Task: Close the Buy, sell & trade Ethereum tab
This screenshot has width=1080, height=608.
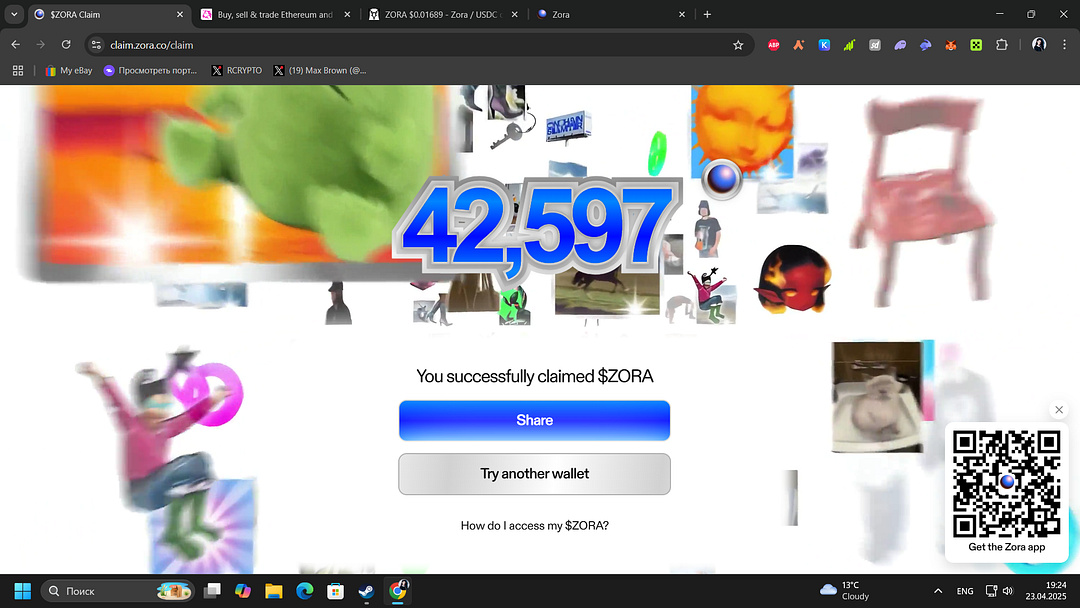Action: click(347, 14)
